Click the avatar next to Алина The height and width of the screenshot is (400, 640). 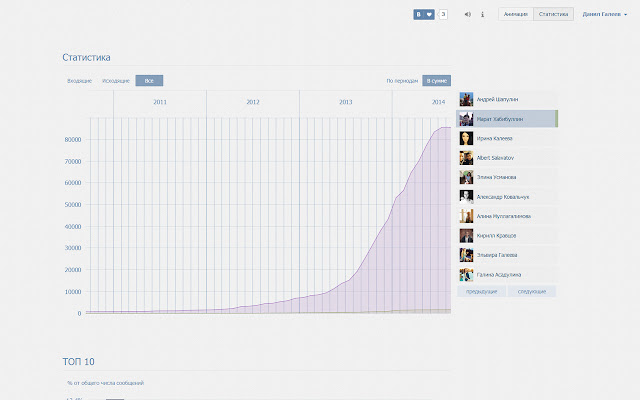[466, 216]
